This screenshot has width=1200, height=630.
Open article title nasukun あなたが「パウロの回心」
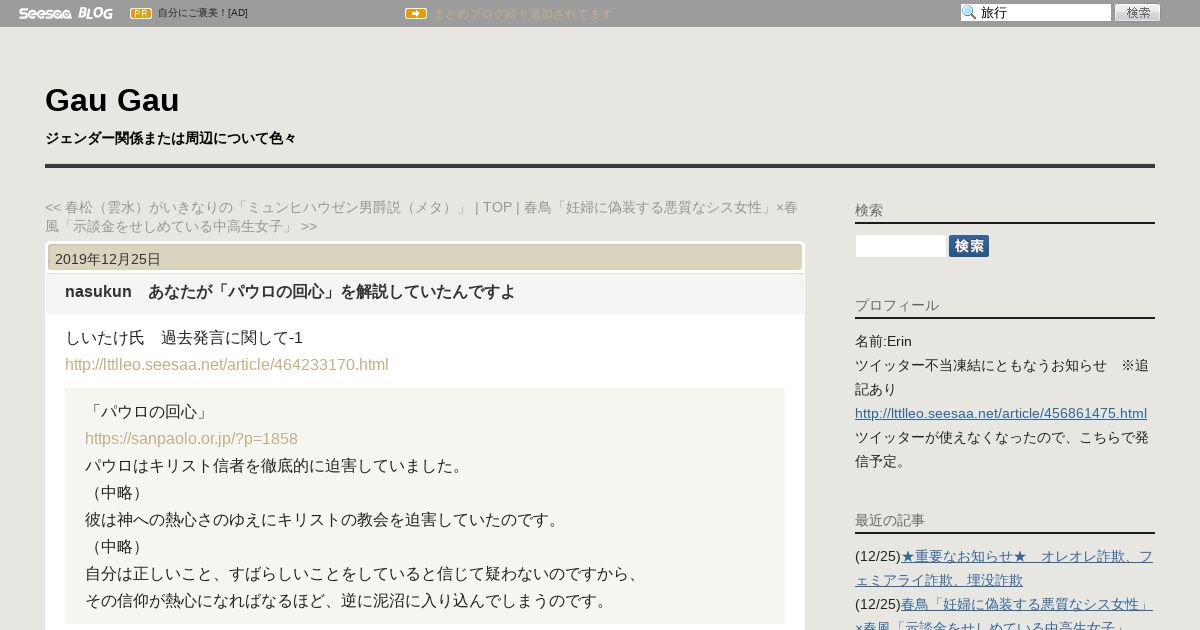(x=290, y=292)
